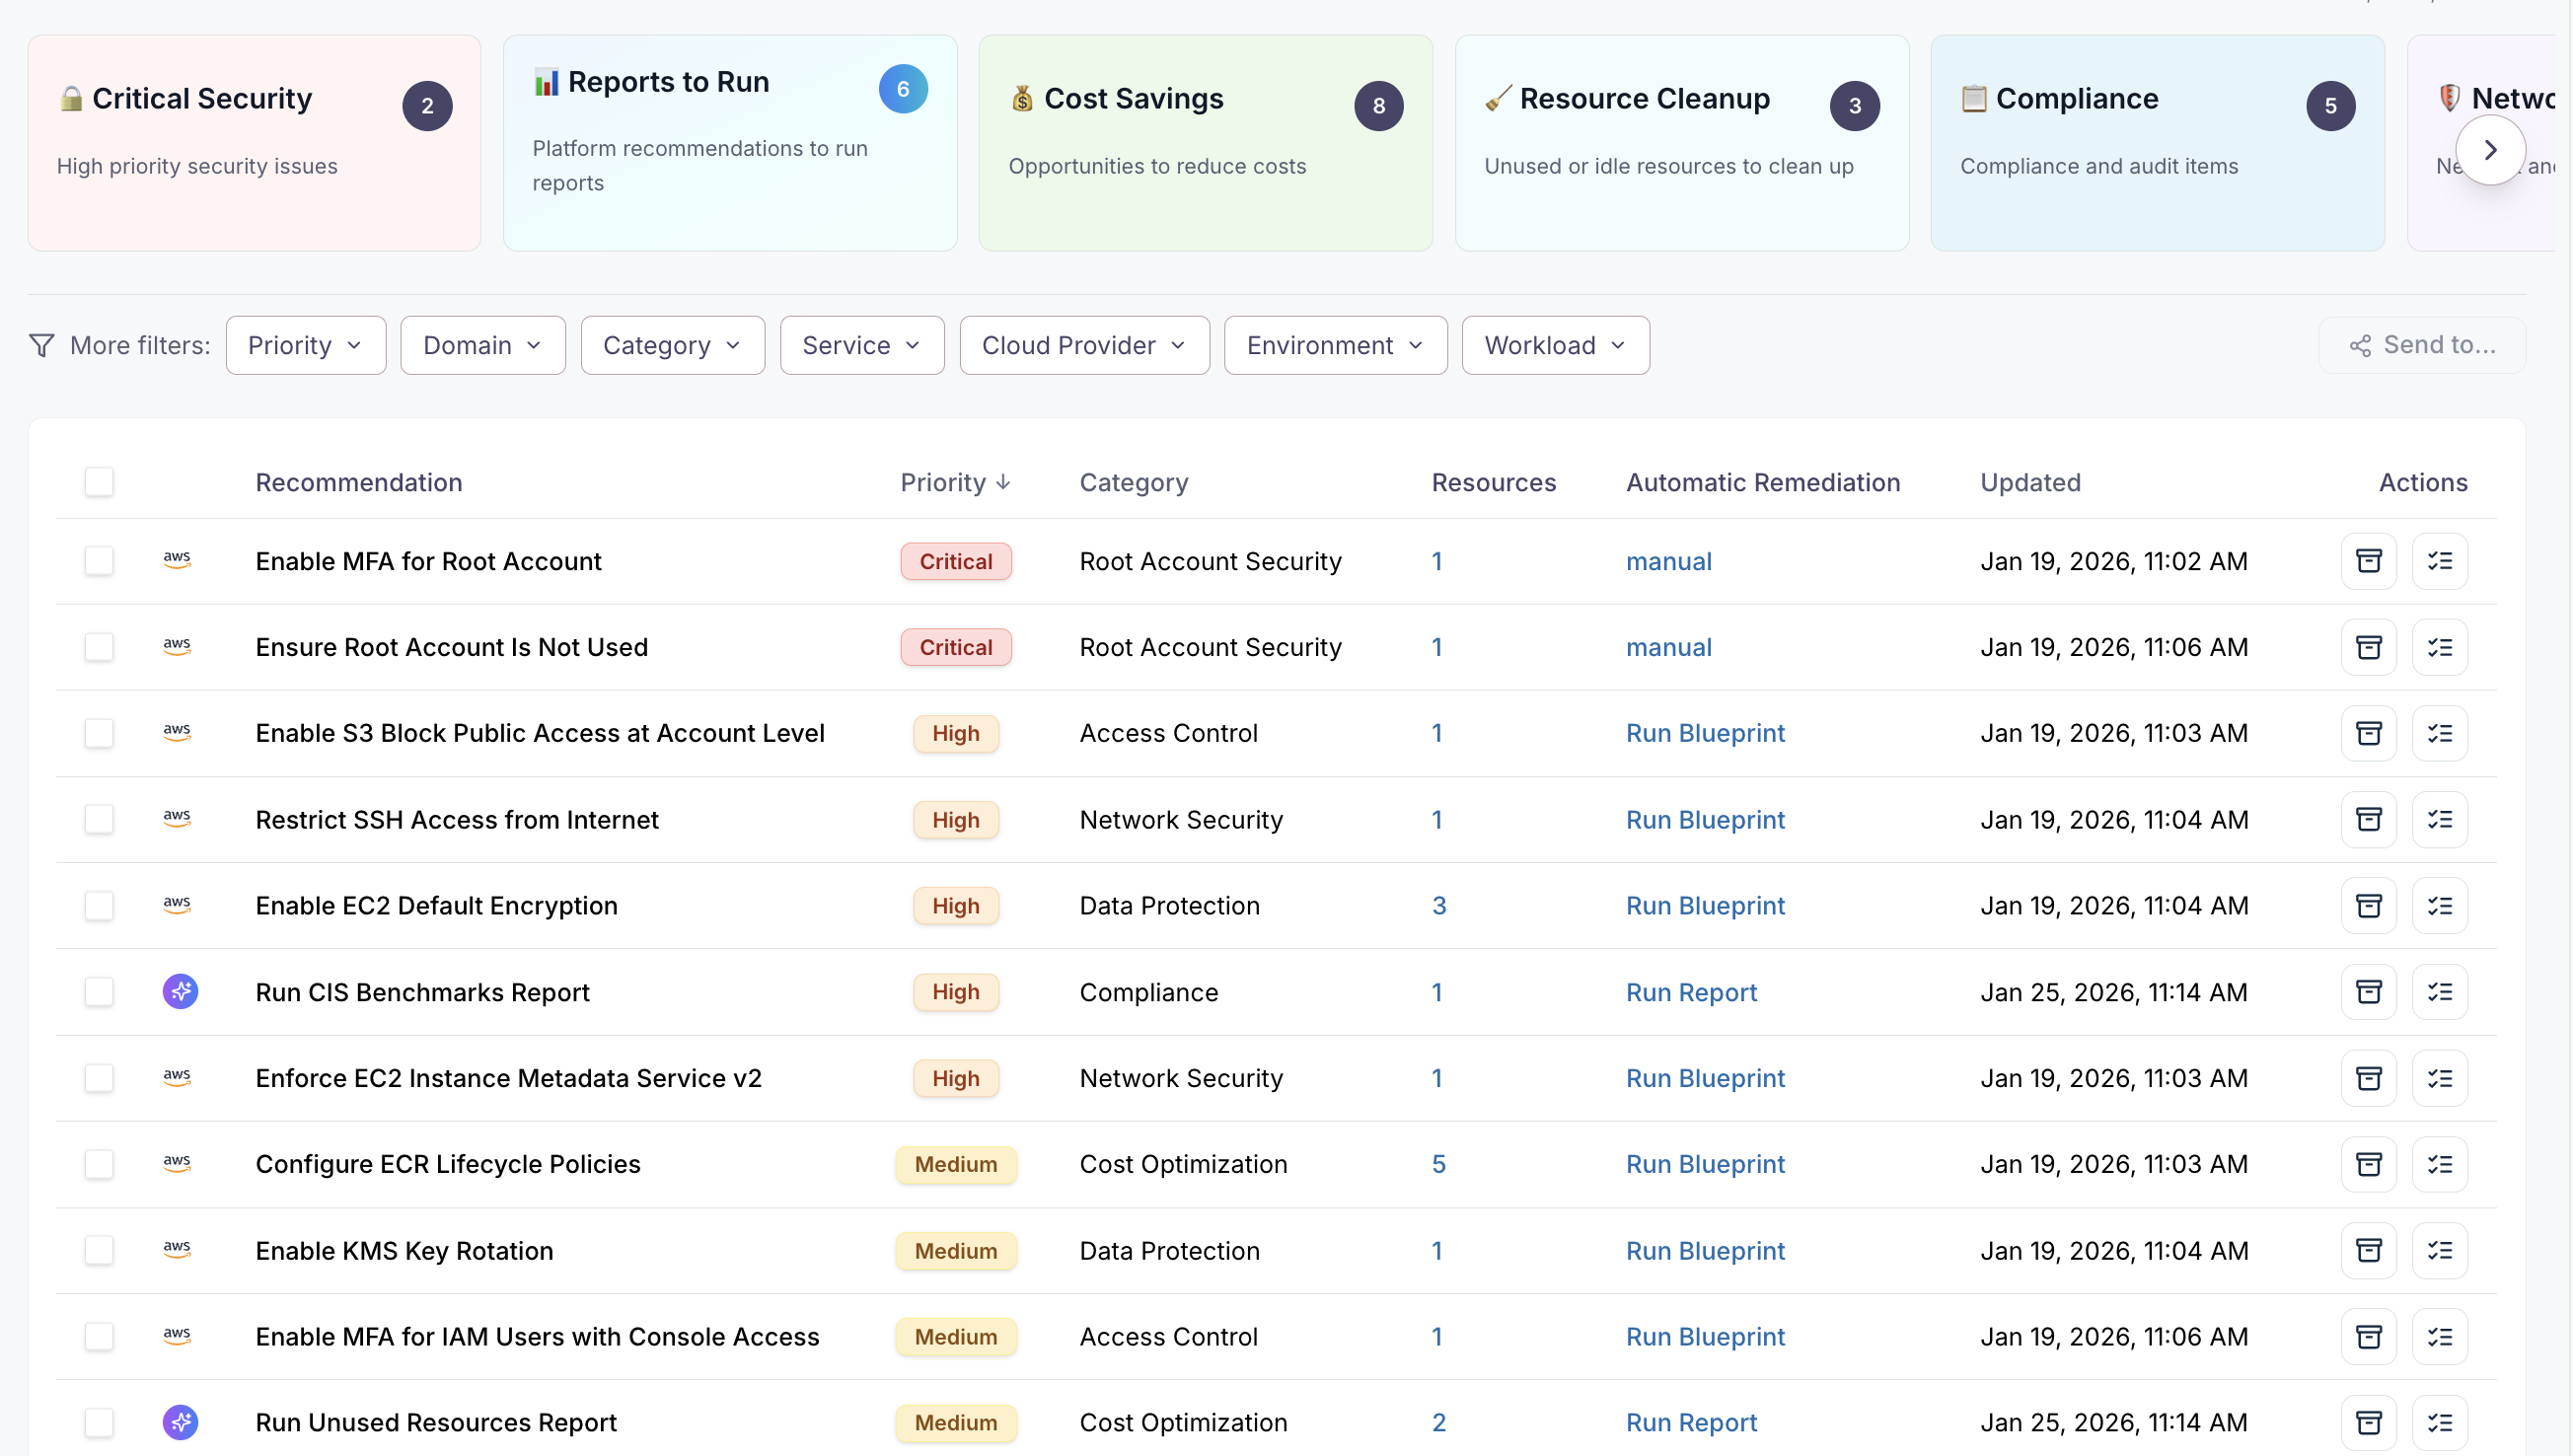Image resolution: width=2573 pixels, height=1456 pixels.
Task: Click the sparkle icon beside "Run CIS Benchmarks Report"
Action: [x=180, y=991]
